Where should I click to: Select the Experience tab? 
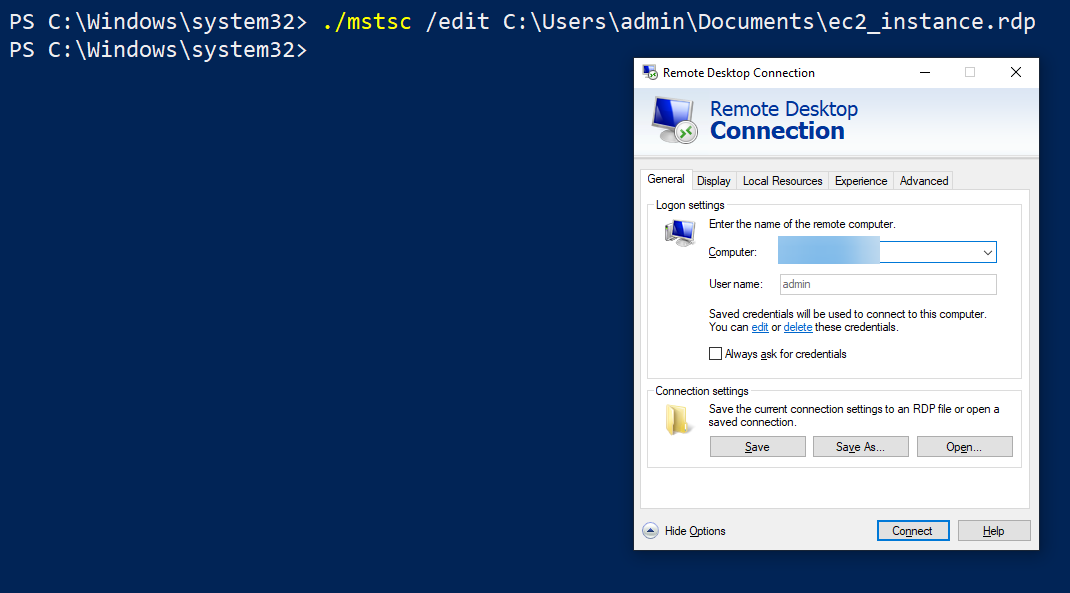click(861, 181)
